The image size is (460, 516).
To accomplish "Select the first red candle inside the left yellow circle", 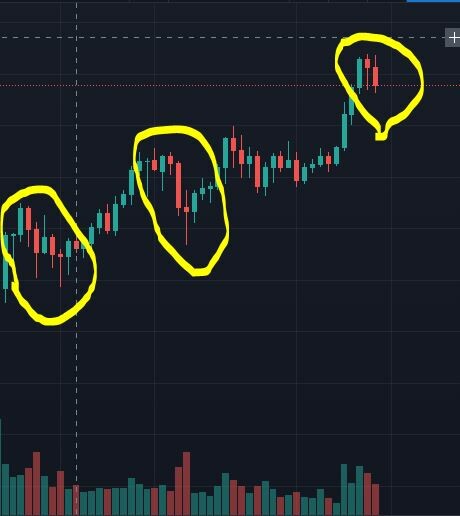I will (28, 218).
